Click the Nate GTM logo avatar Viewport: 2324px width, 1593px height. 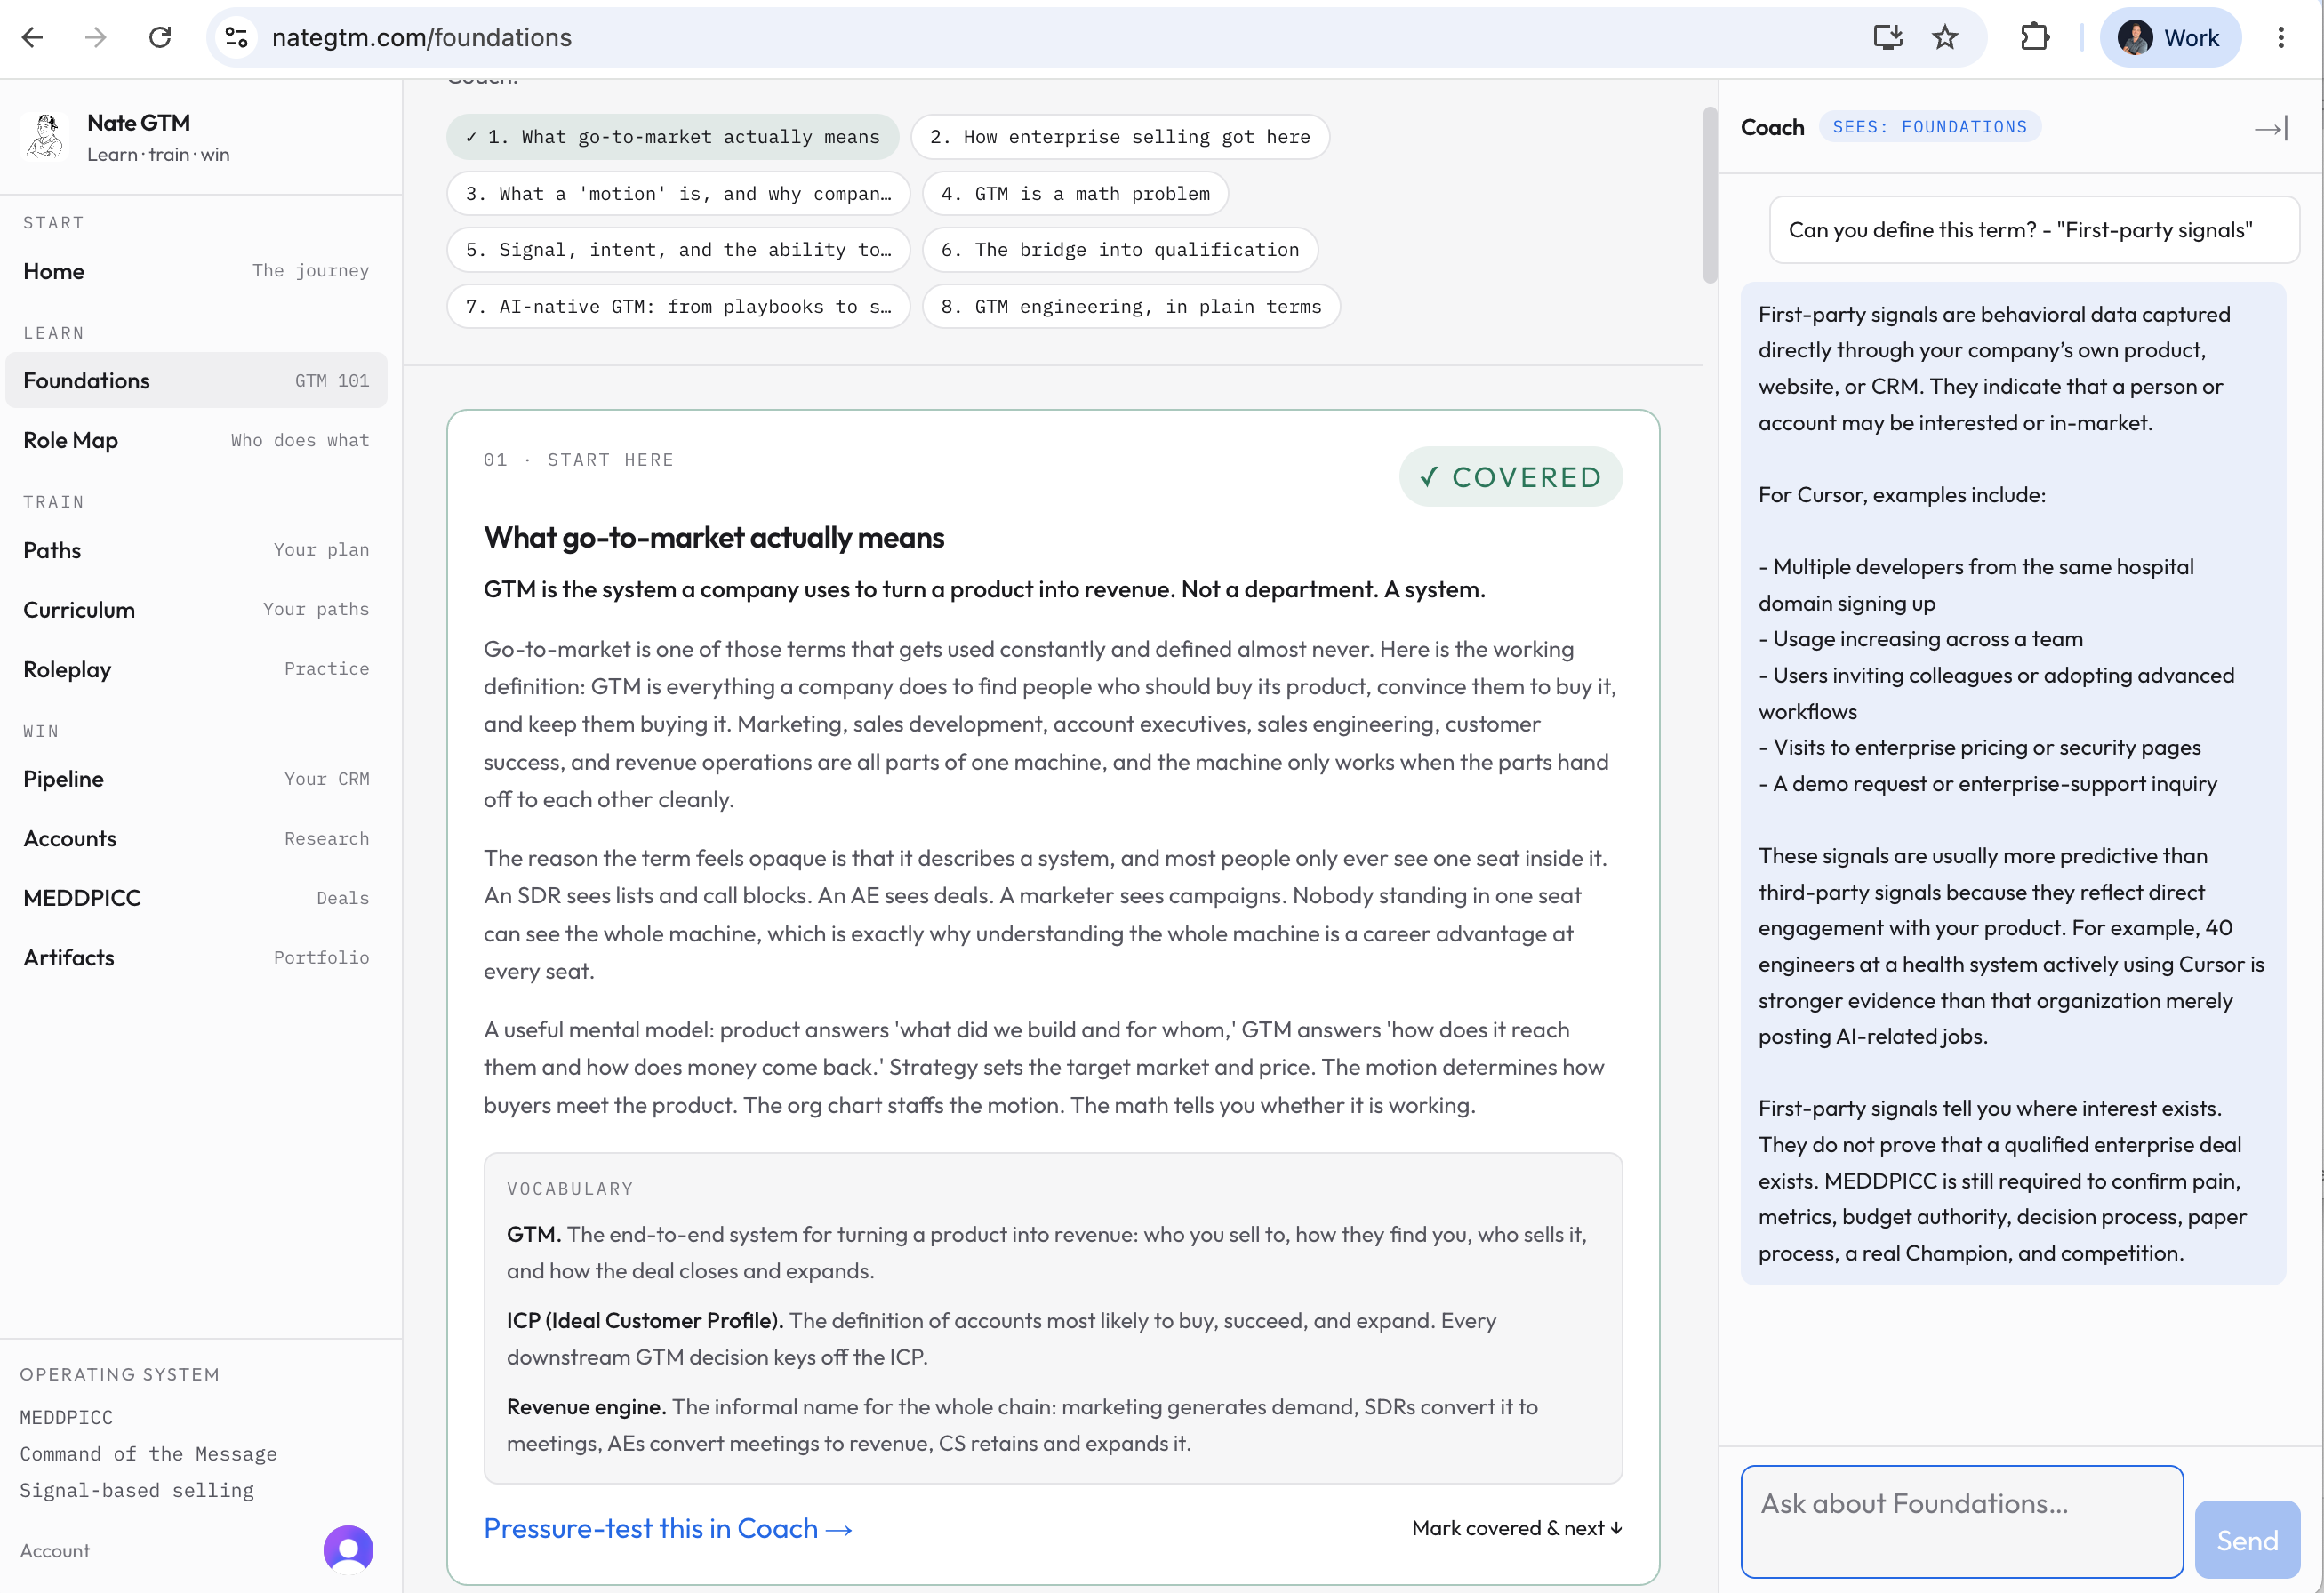[45, 137]
